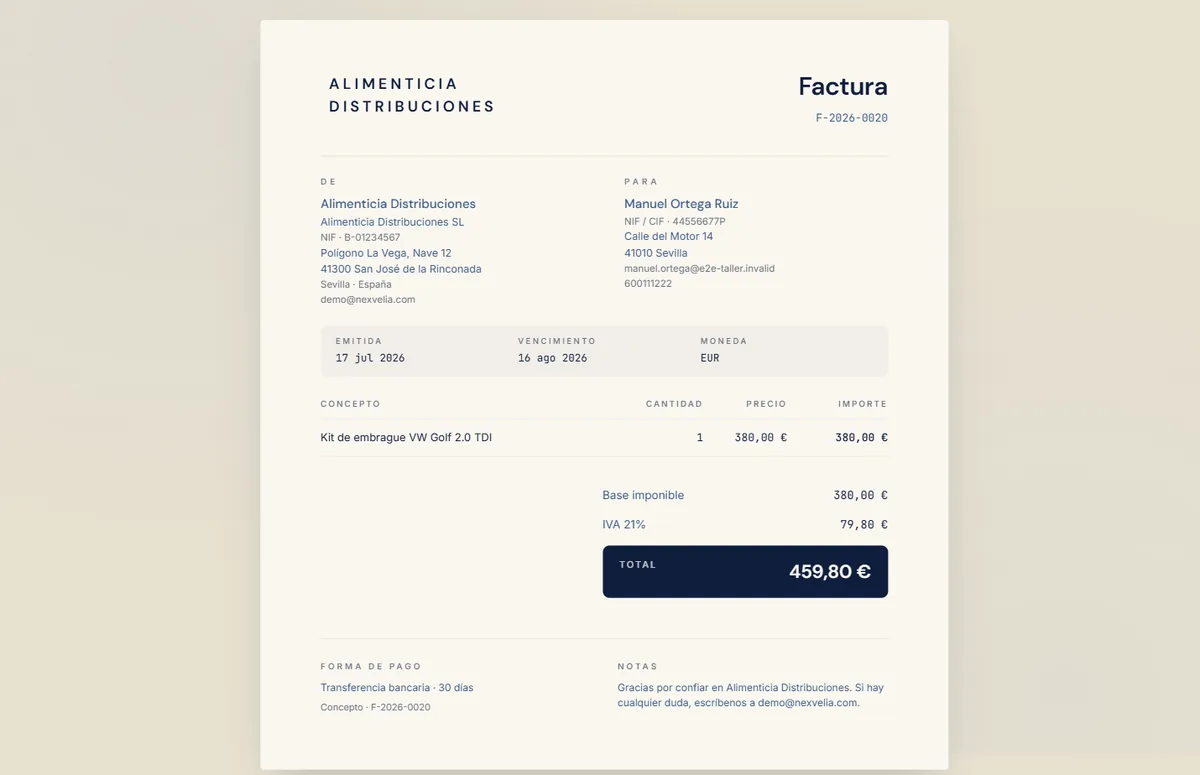Click invoice number F-2026-0020 under Factura

click(x=852, y=118)
